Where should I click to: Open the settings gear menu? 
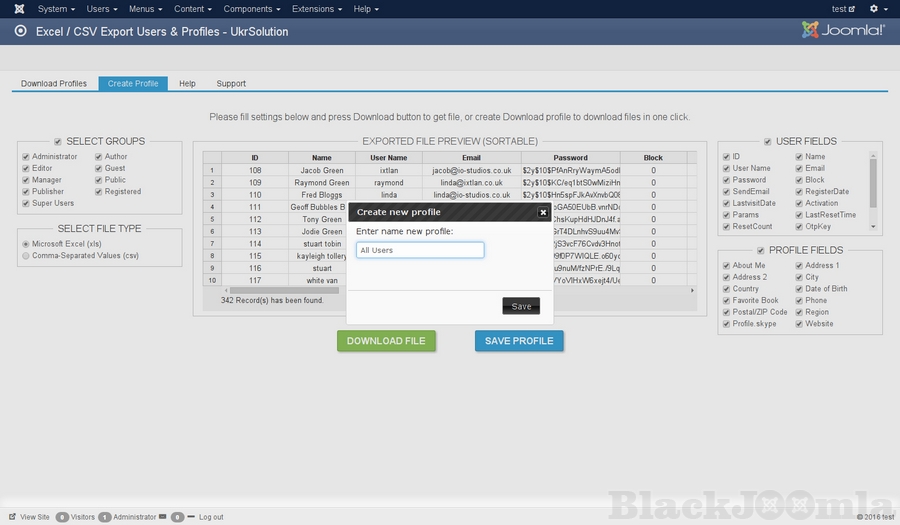pos(876,9)
